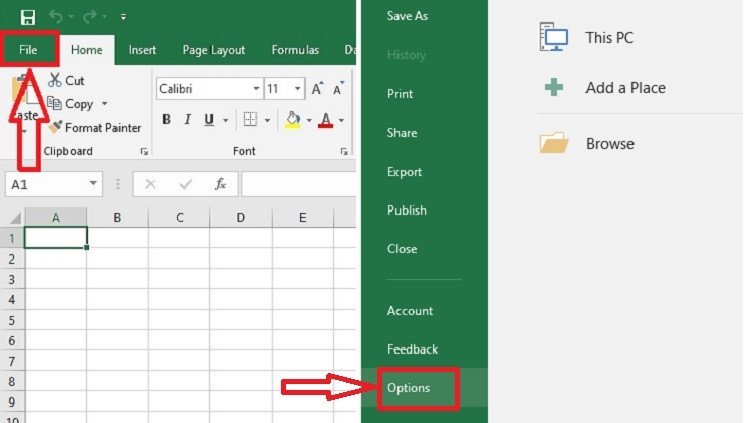Expand the underline style arrow
Viewport: 750px width, 423px height.
225,120
